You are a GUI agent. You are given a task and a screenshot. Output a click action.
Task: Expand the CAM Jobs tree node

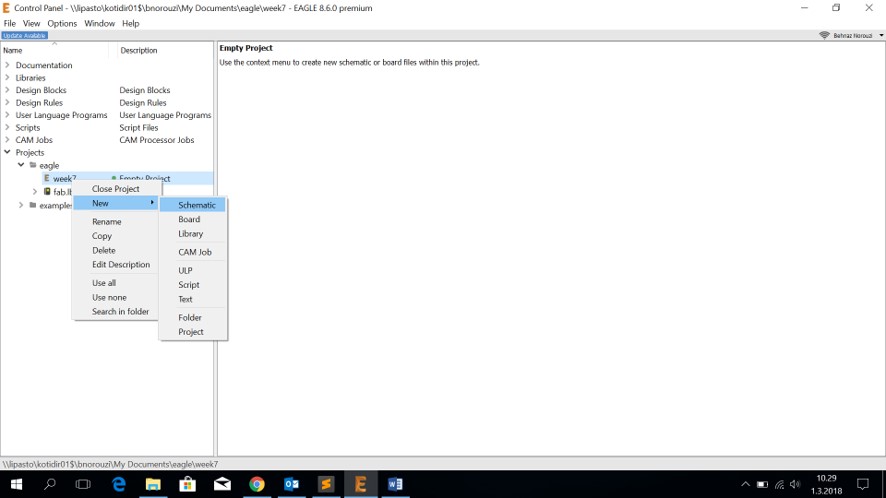click(7, 140)
